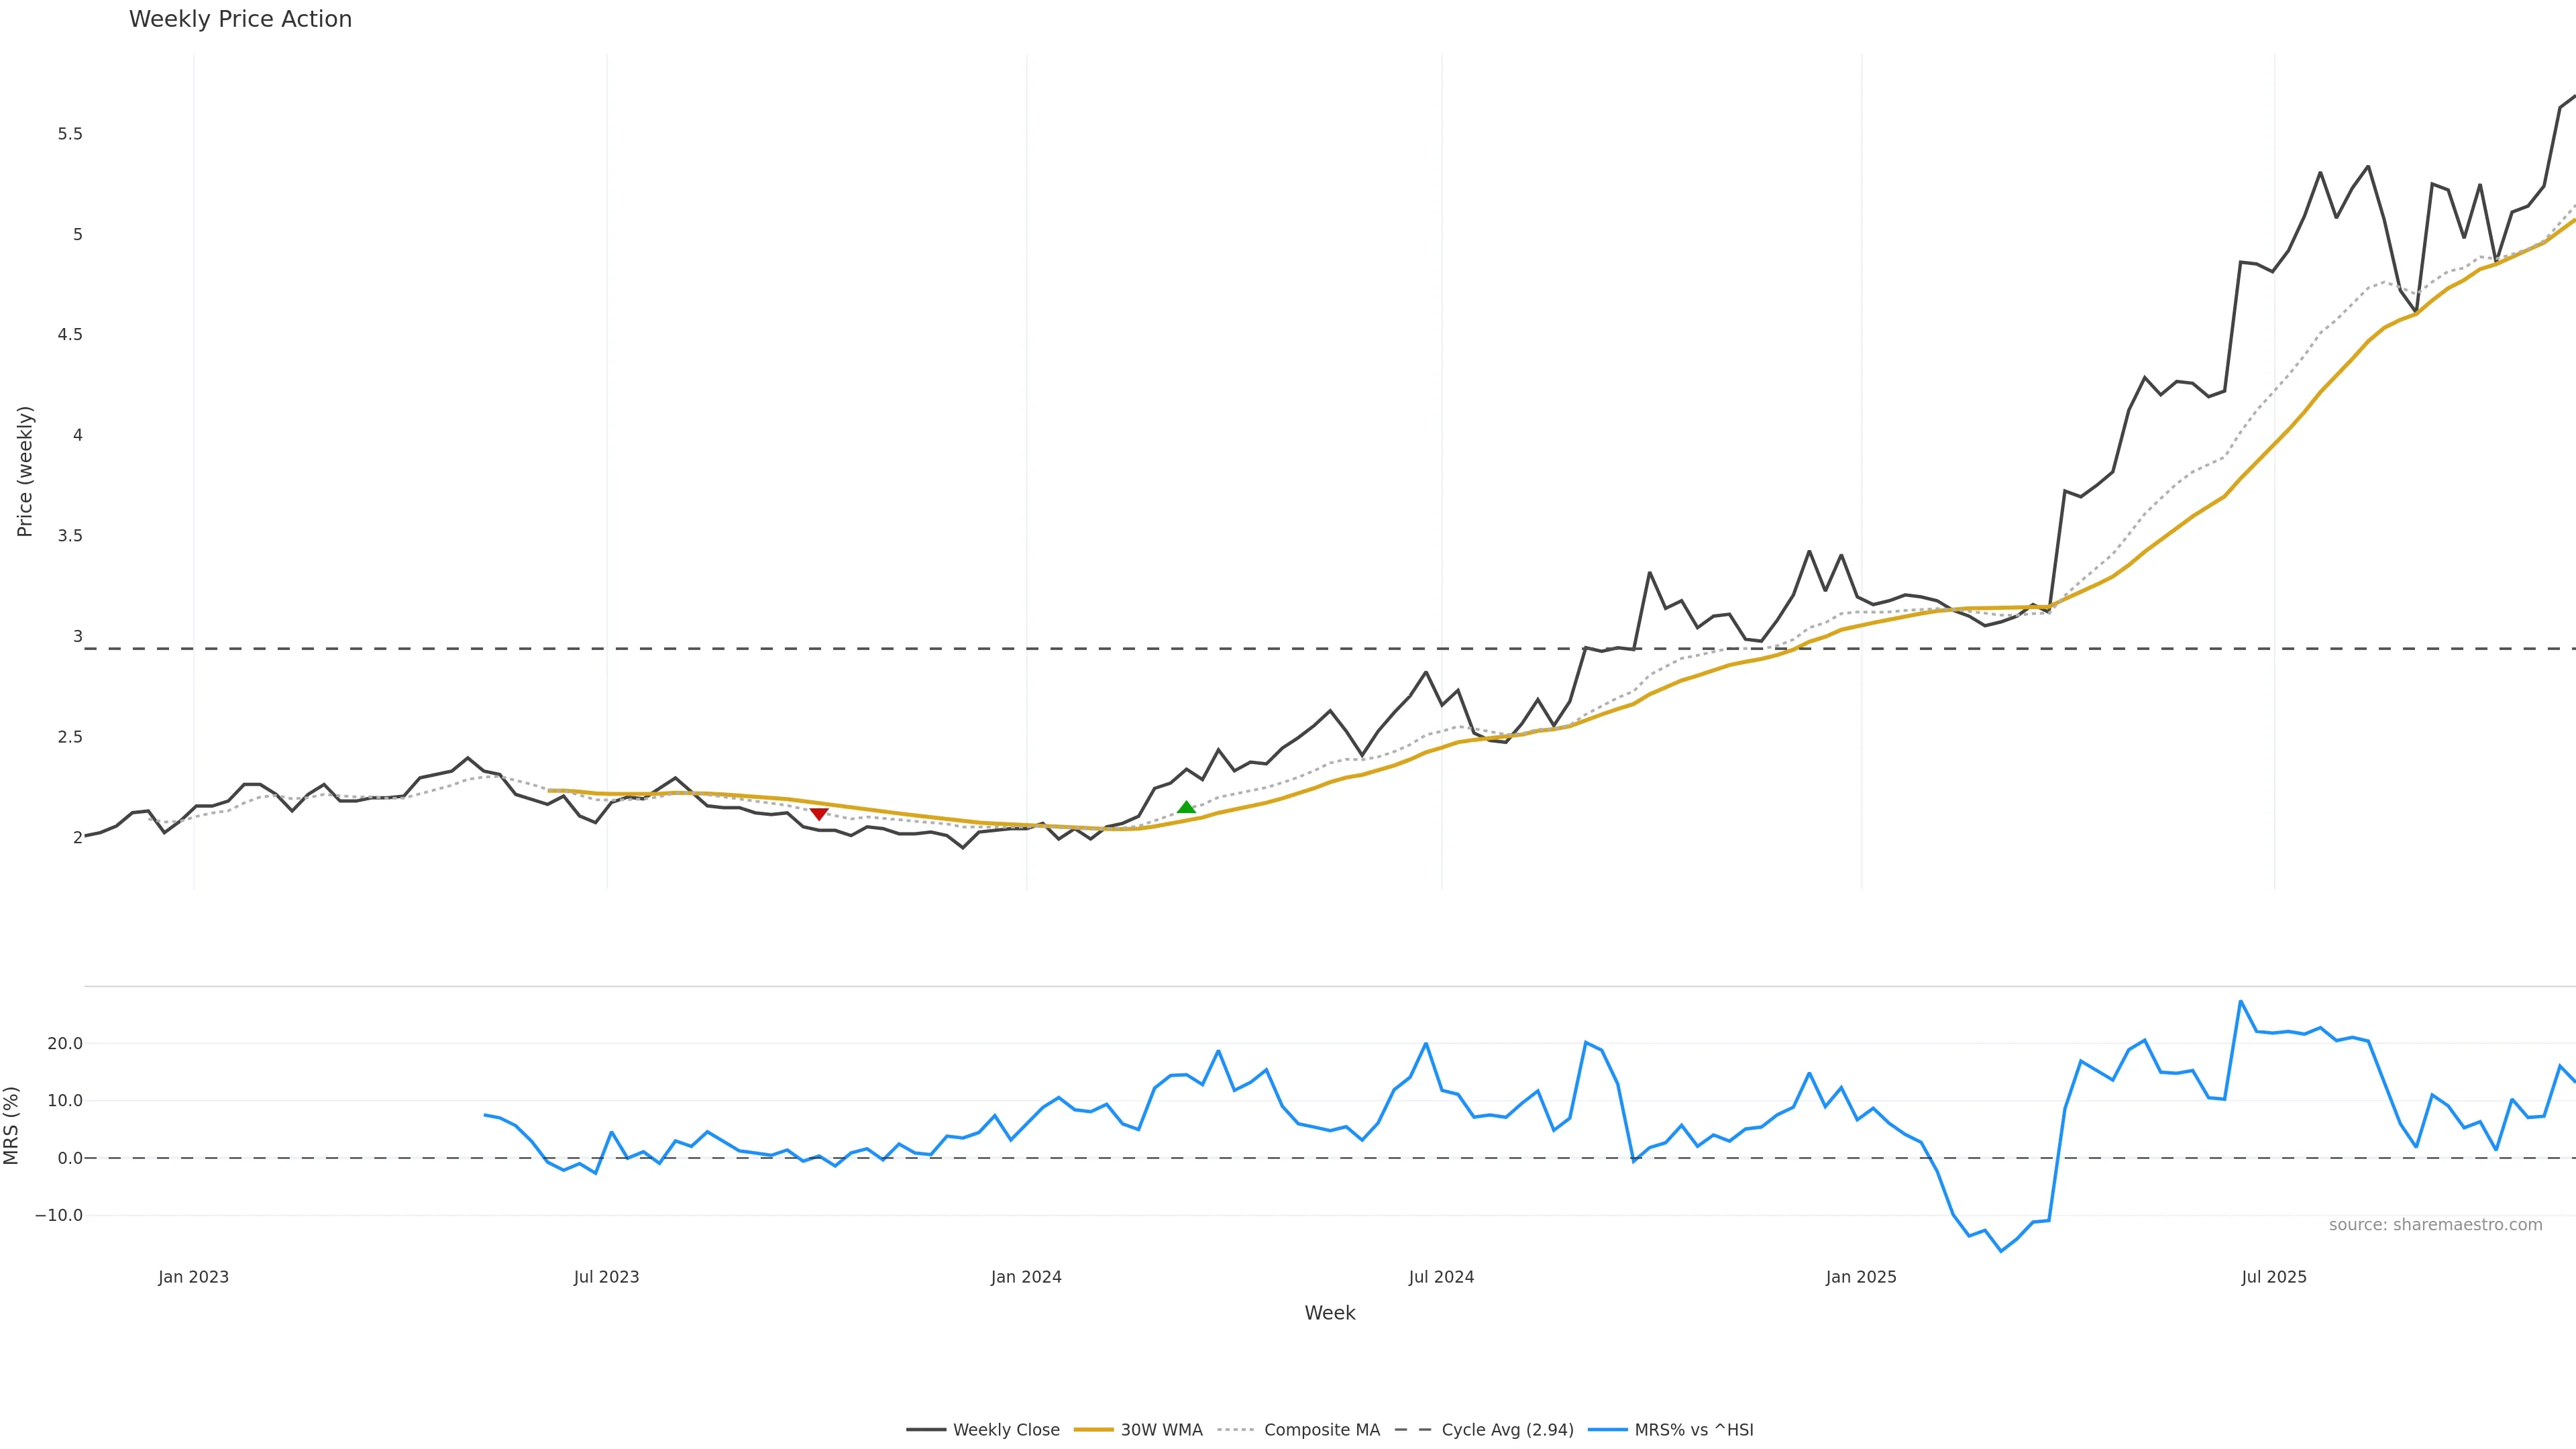
Task: Click the Jan 2024 date tick label
Action: pos(1026,1277)
